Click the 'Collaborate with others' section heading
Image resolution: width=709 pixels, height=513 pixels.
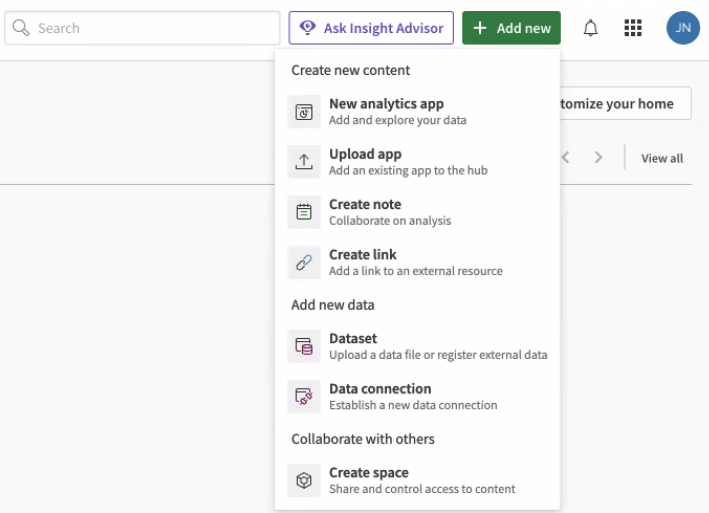[363, 439]
